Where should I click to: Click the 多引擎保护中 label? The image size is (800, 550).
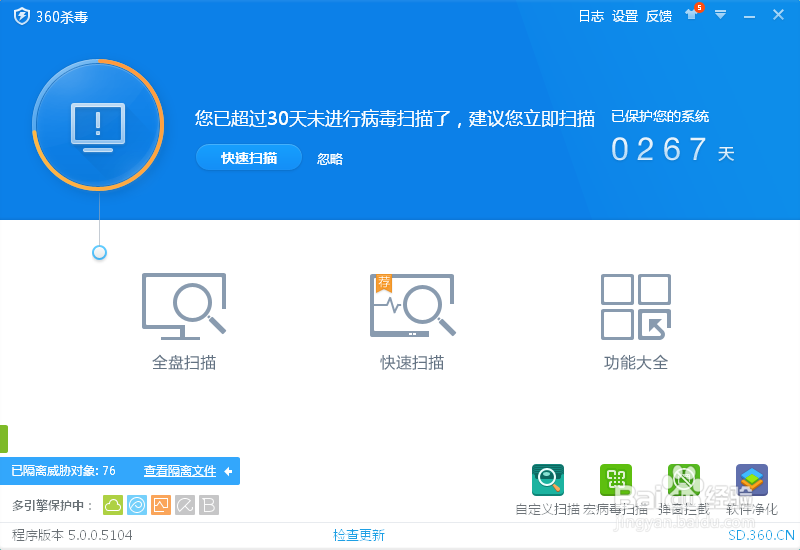pyautogui.click(x=52, y=506)
